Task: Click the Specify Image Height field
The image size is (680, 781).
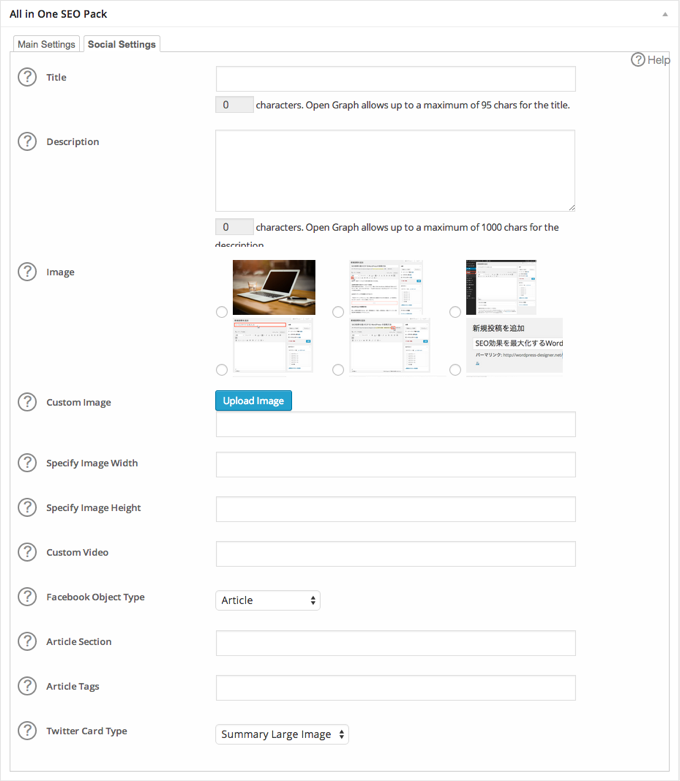Action: point(396,509)
